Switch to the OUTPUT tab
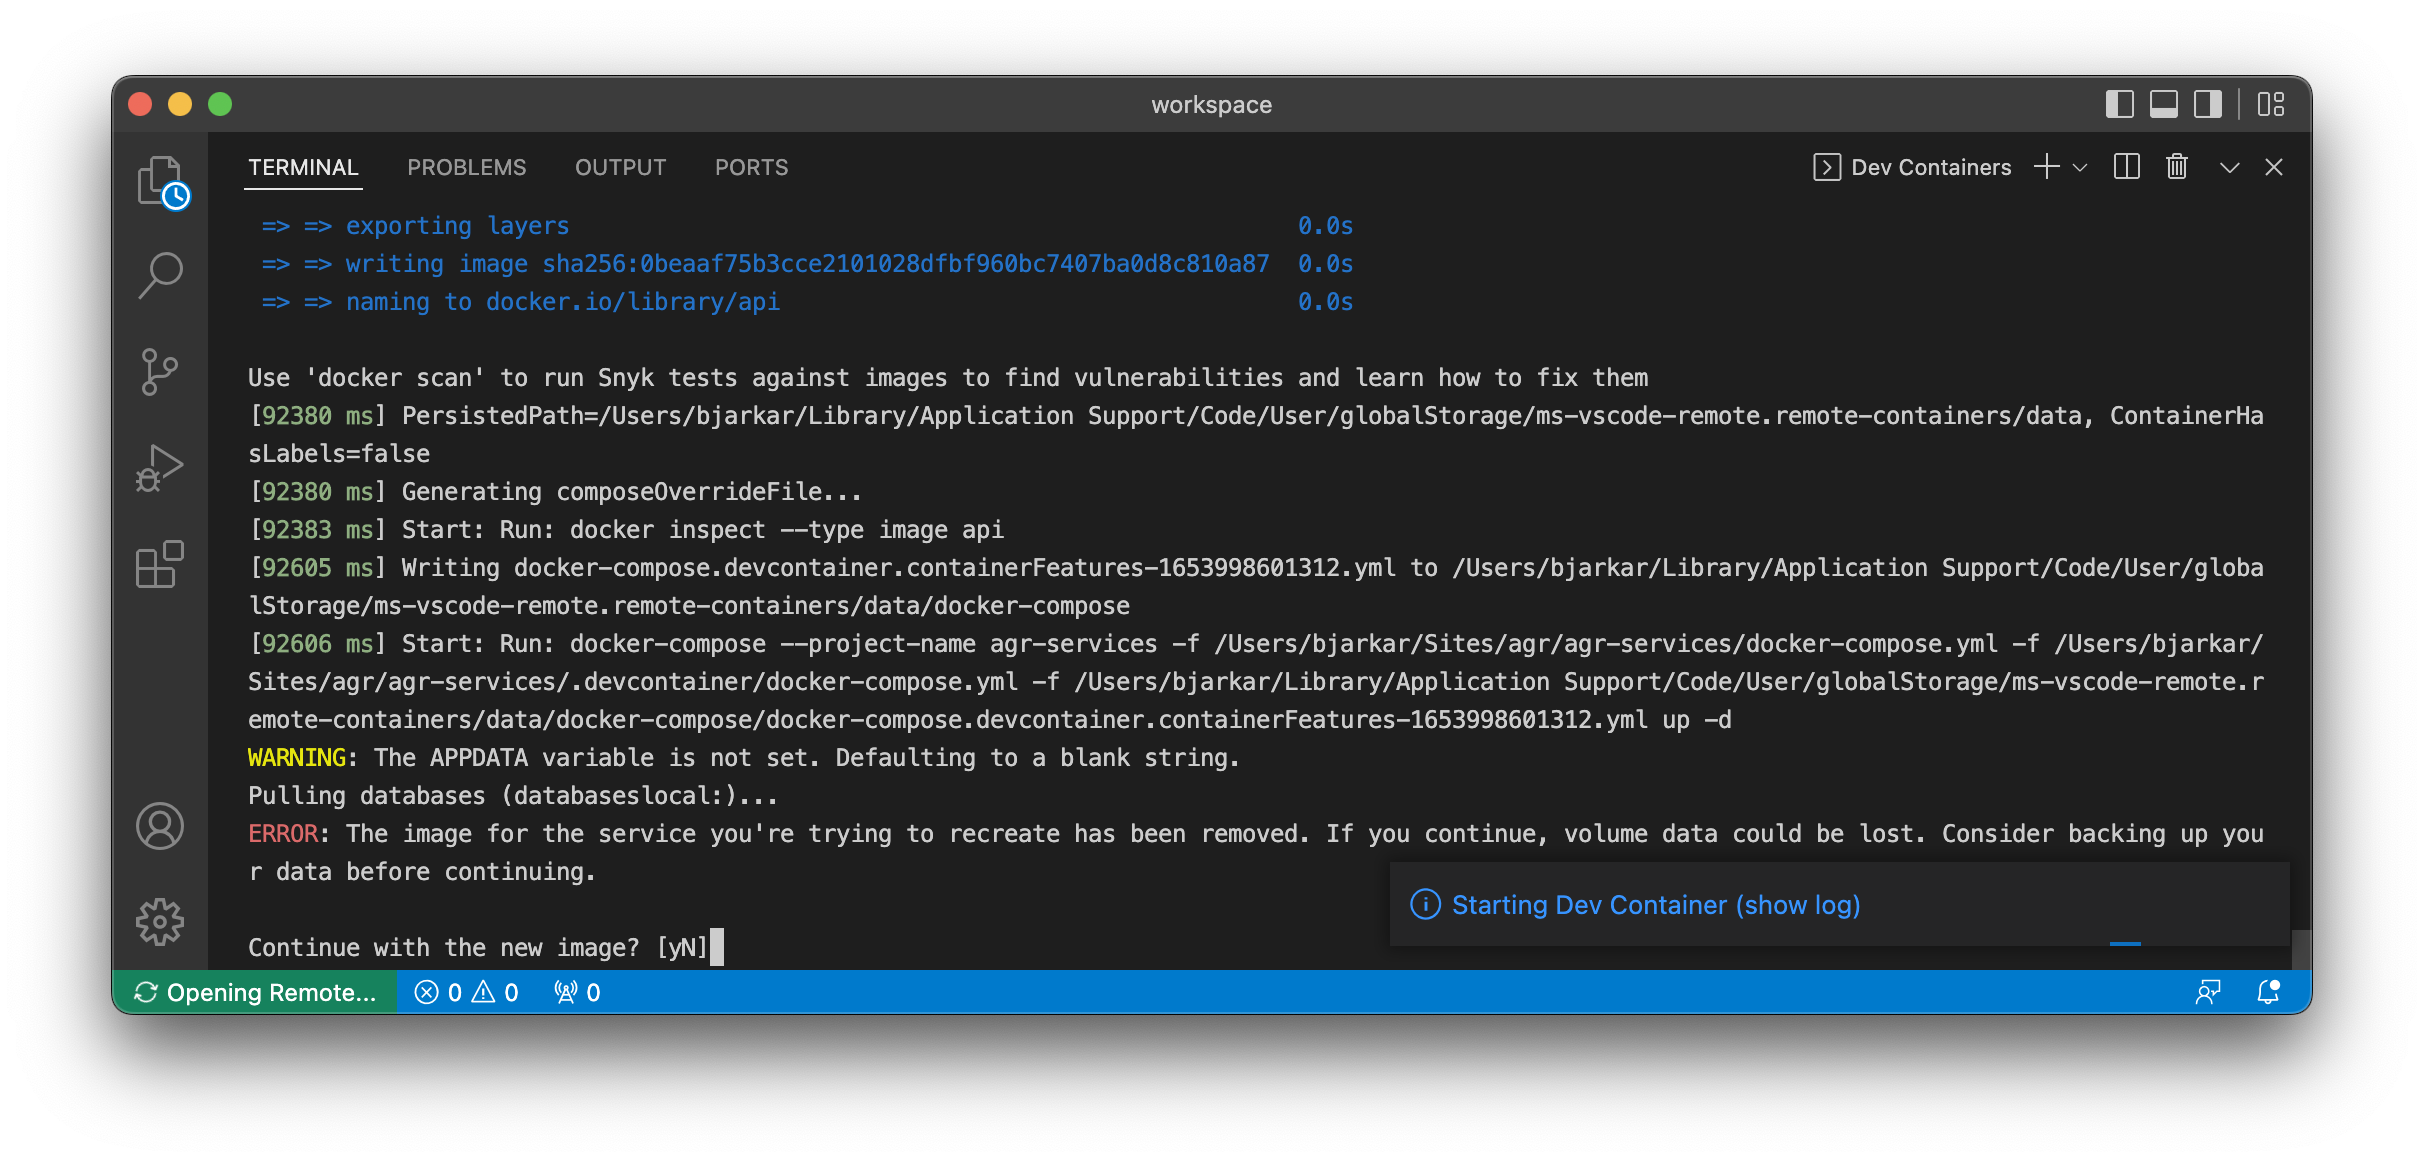The image size is (2424, 1162). pyautogui.click(x=620, y=167)
